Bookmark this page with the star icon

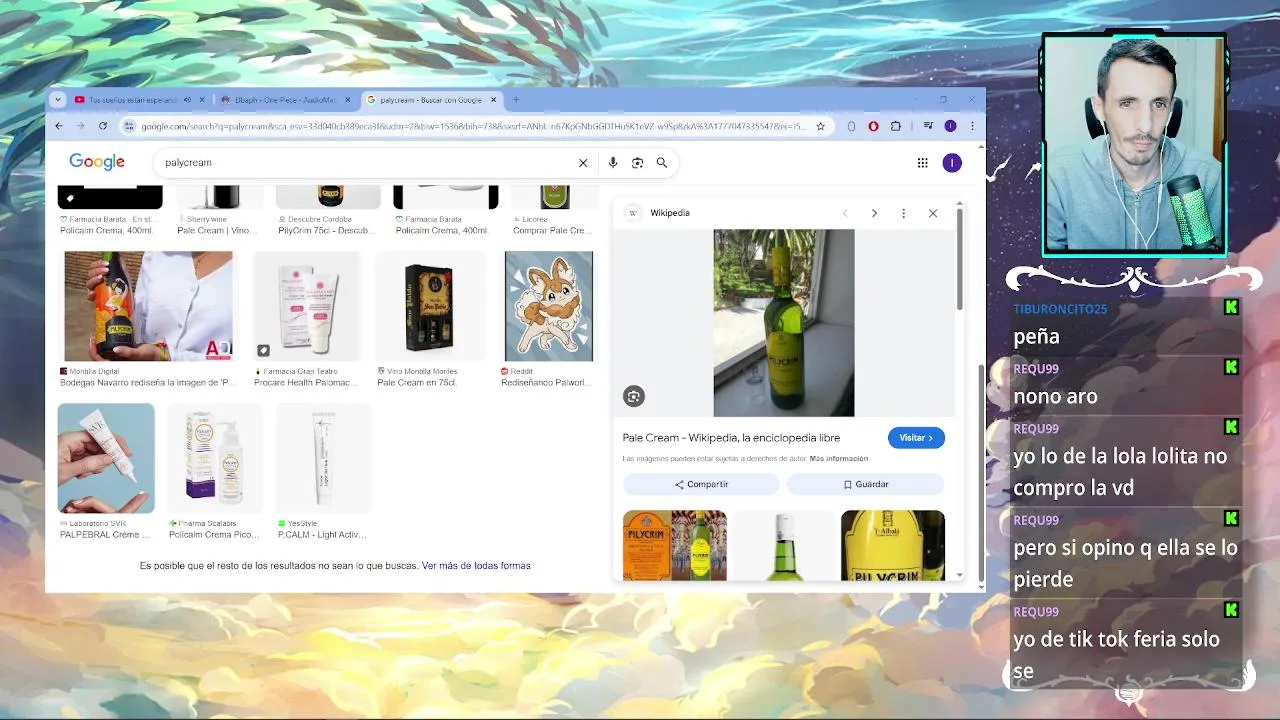pos(820,126)
